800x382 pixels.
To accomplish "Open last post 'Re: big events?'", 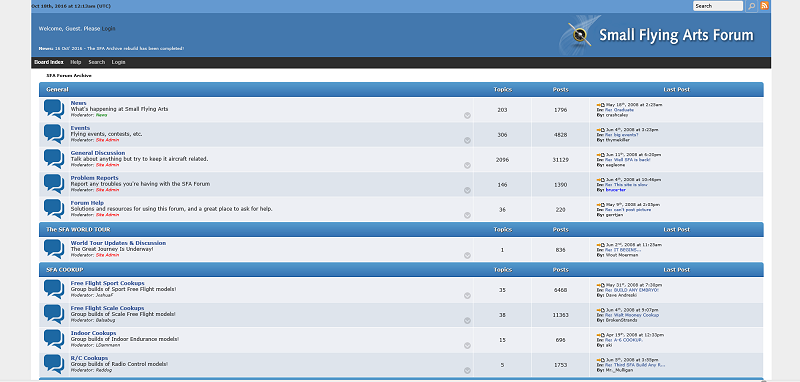I will [622, 135].
